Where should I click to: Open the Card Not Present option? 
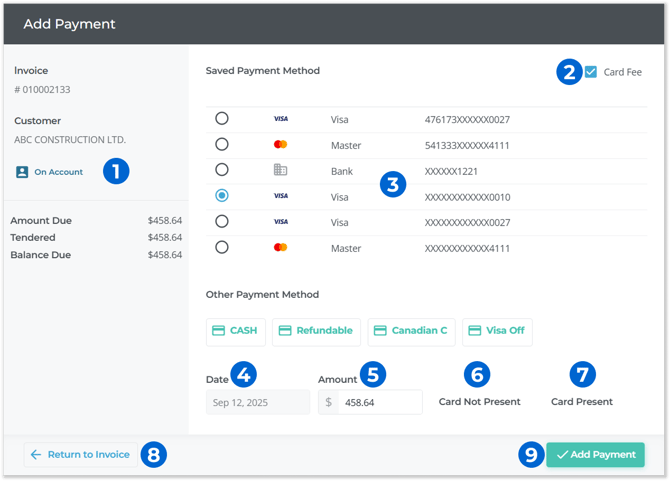click(479, 401)
